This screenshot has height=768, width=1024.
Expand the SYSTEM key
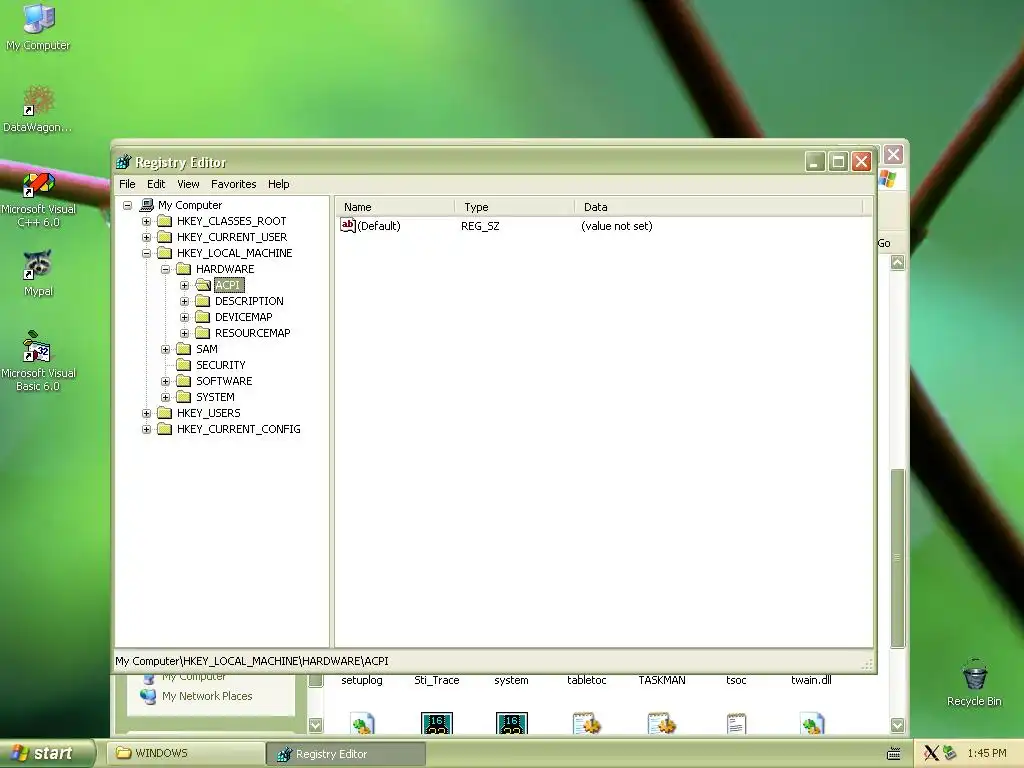coord(165,397)
